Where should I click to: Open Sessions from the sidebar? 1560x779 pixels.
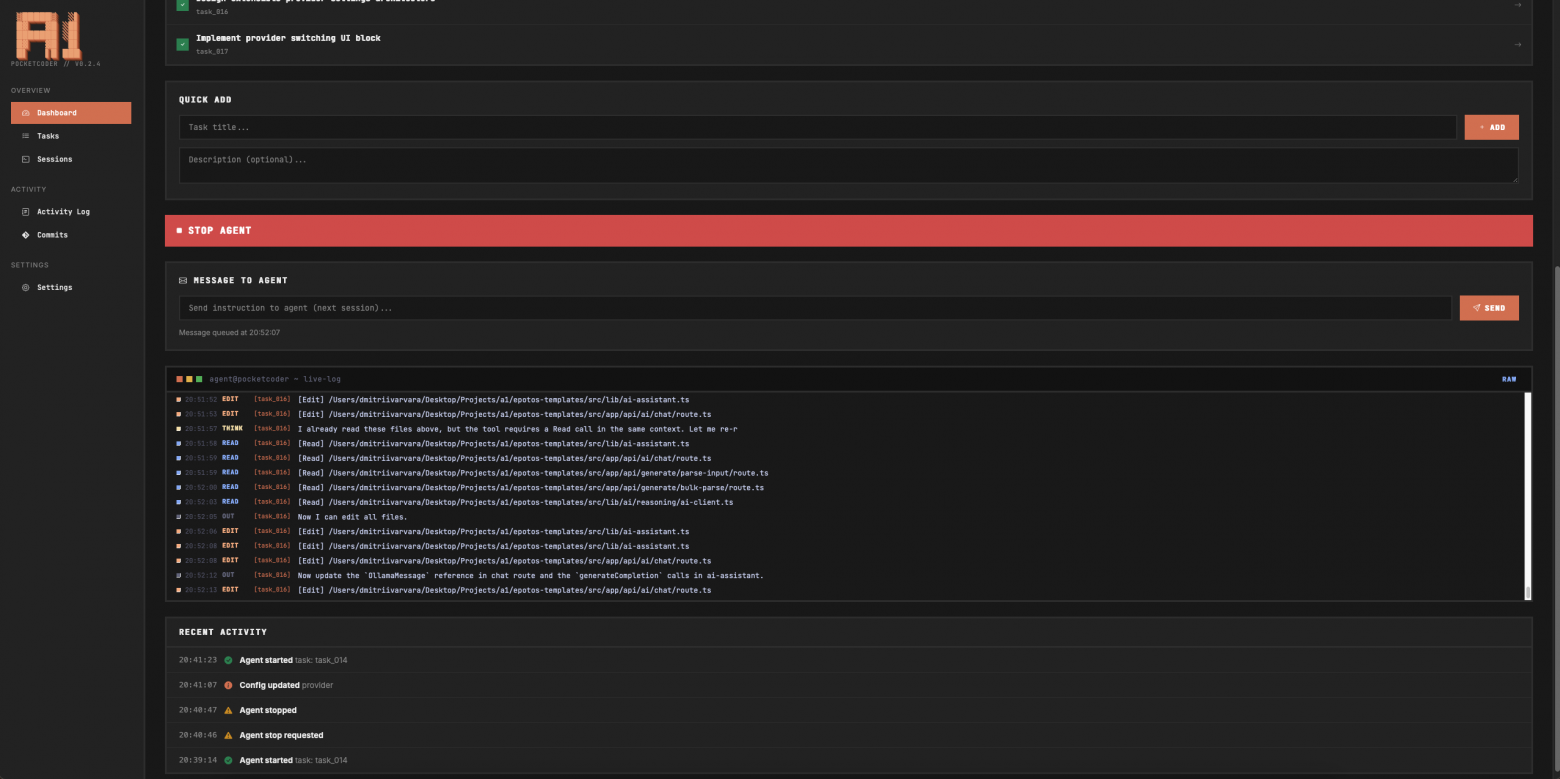pos(71,159)
